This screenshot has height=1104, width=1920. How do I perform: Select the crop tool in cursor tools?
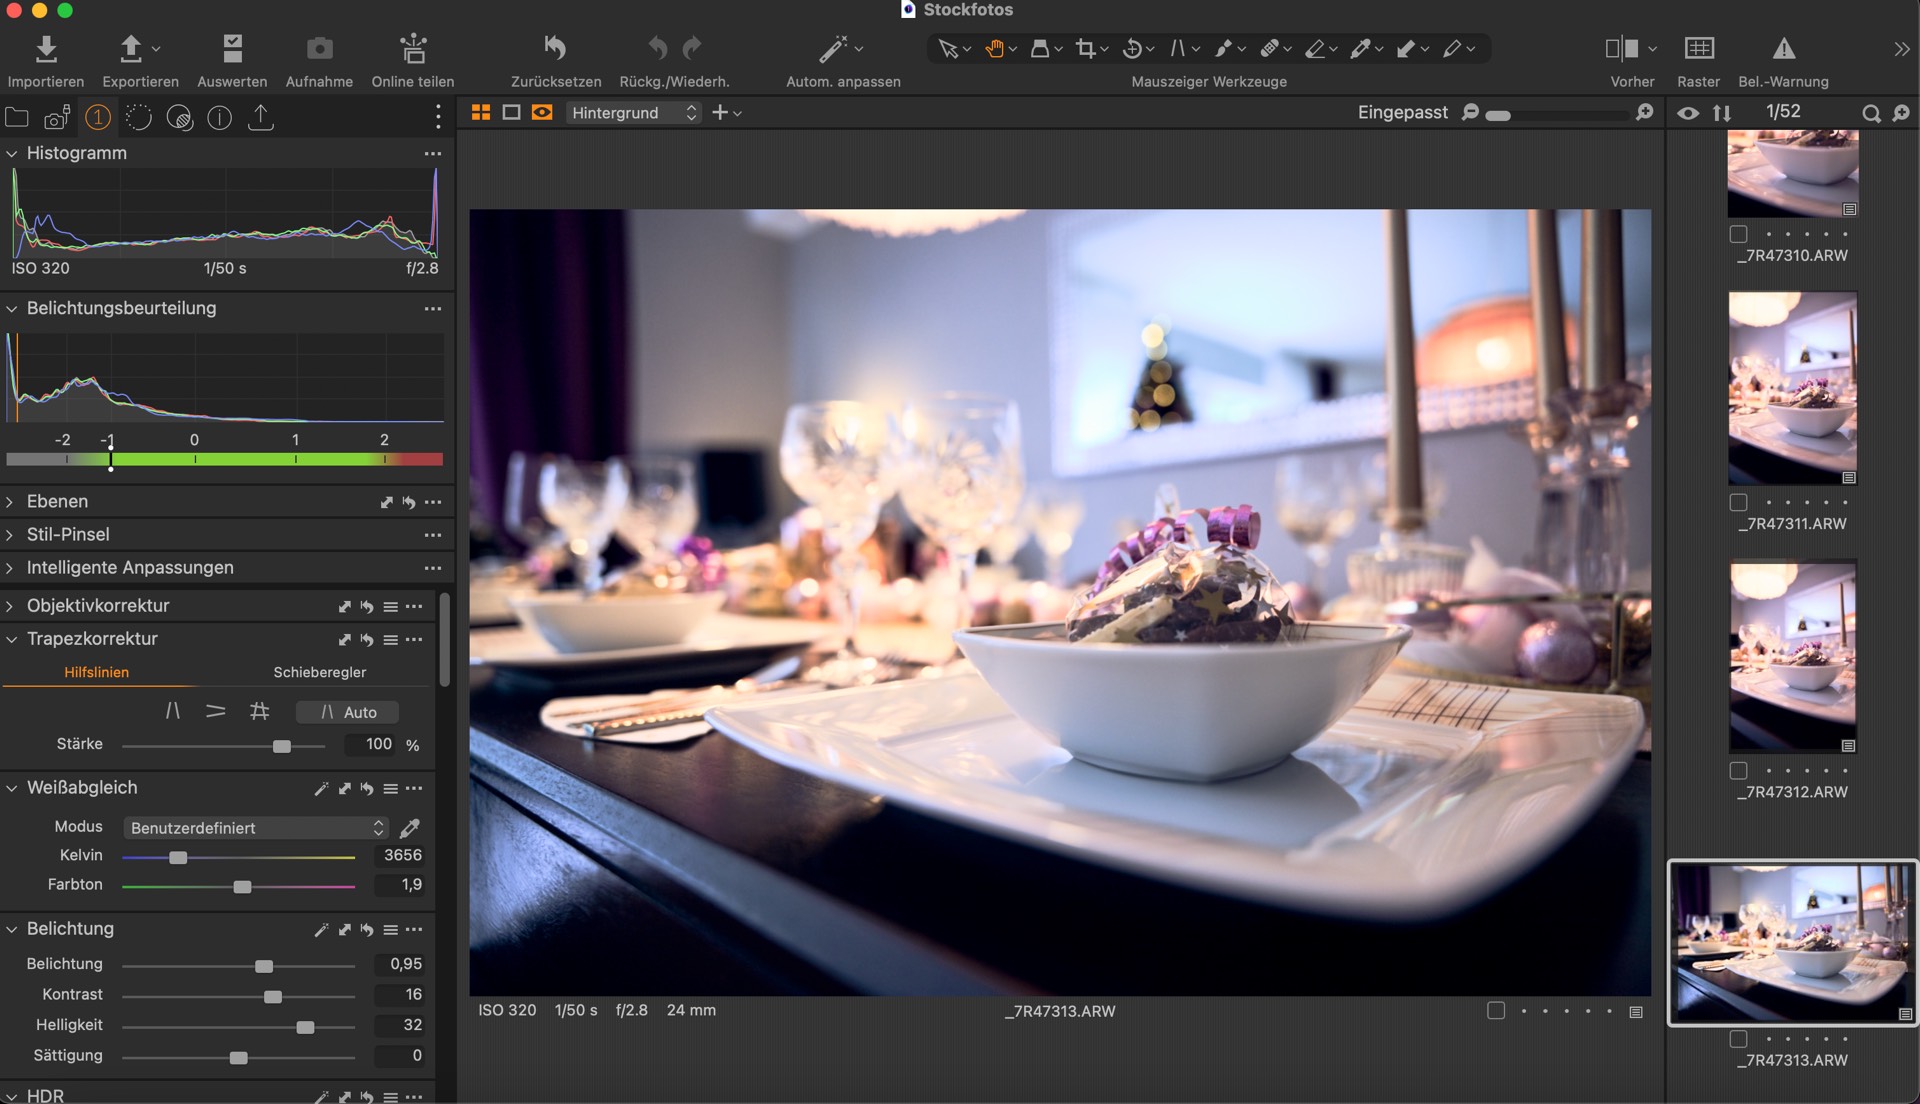[1085, 48]
